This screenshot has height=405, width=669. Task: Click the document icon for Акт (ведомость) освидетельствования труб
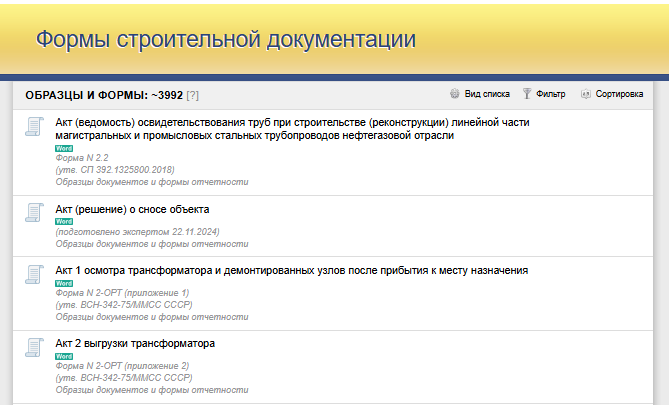(35, 127)
